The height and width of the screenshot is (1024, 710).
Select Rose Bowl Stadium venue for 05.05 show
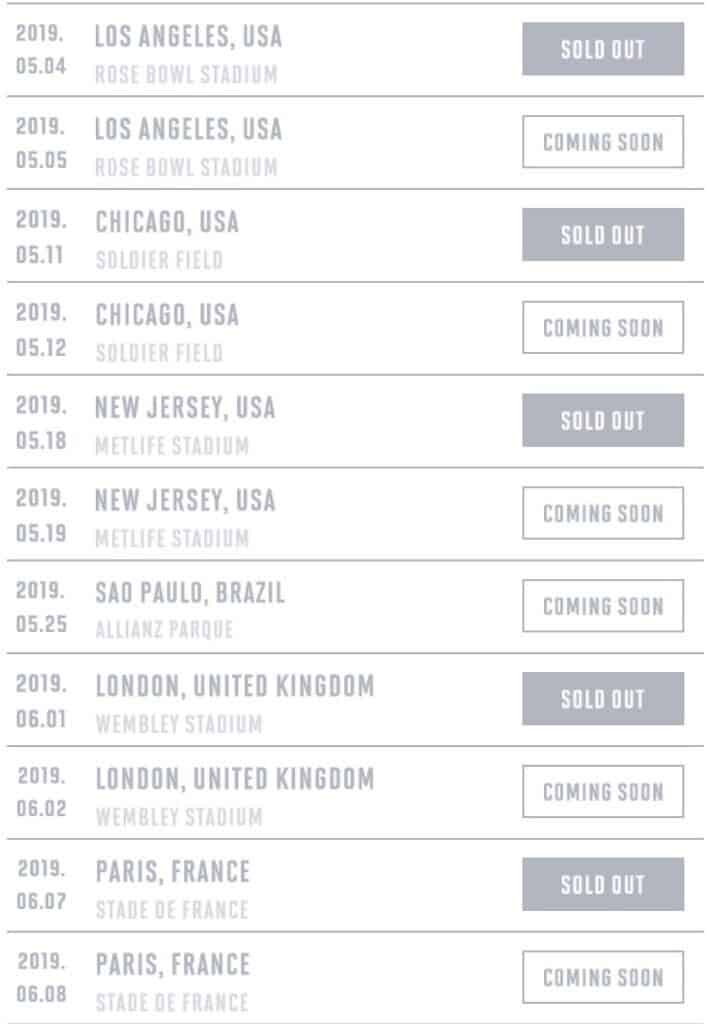click(186, 167)
